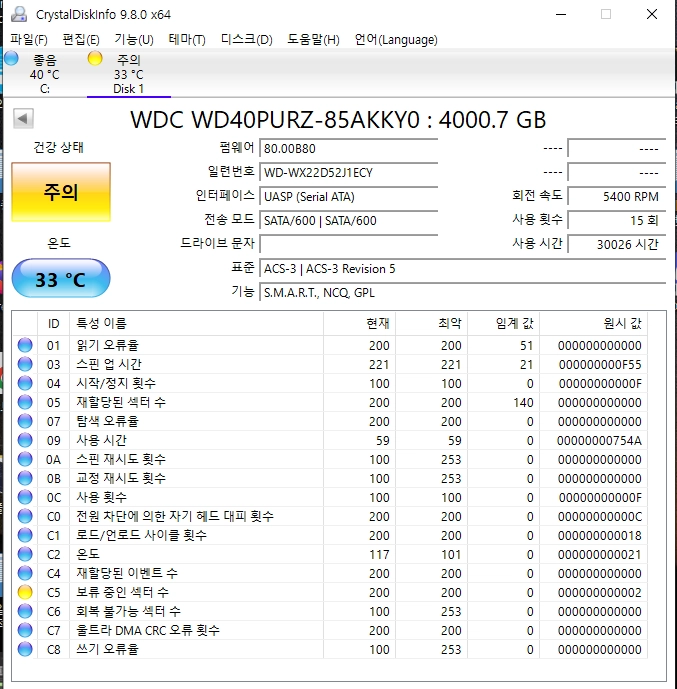
Task: Open the 기능(U) menu
Action: coord(134,40)
